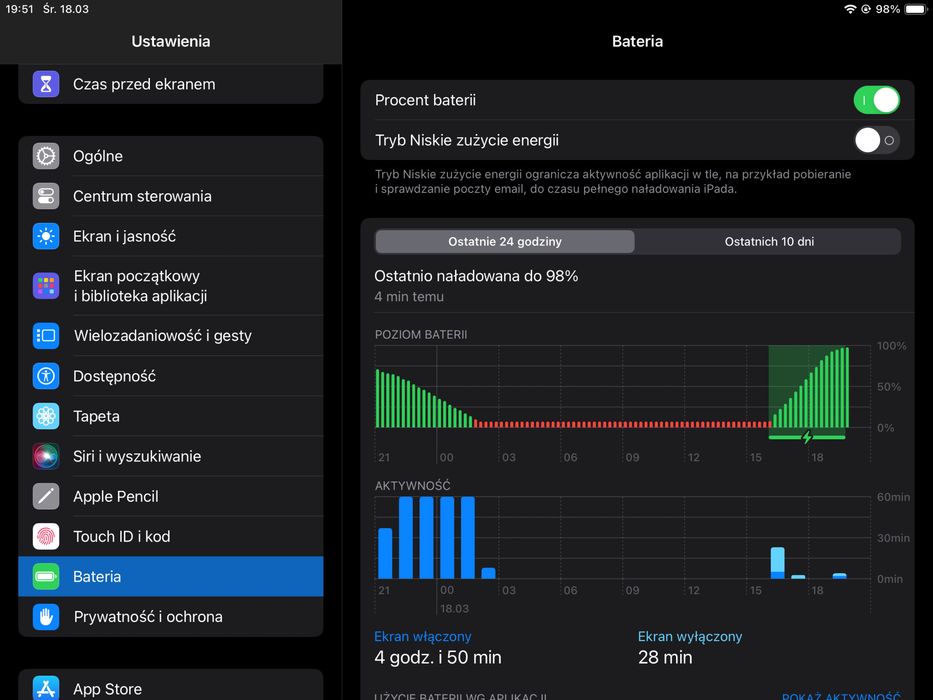Open Czas przed ekranem hourglass icon
Image resolution: width=933 pixels, height=700 pixels.
point(46,84)
